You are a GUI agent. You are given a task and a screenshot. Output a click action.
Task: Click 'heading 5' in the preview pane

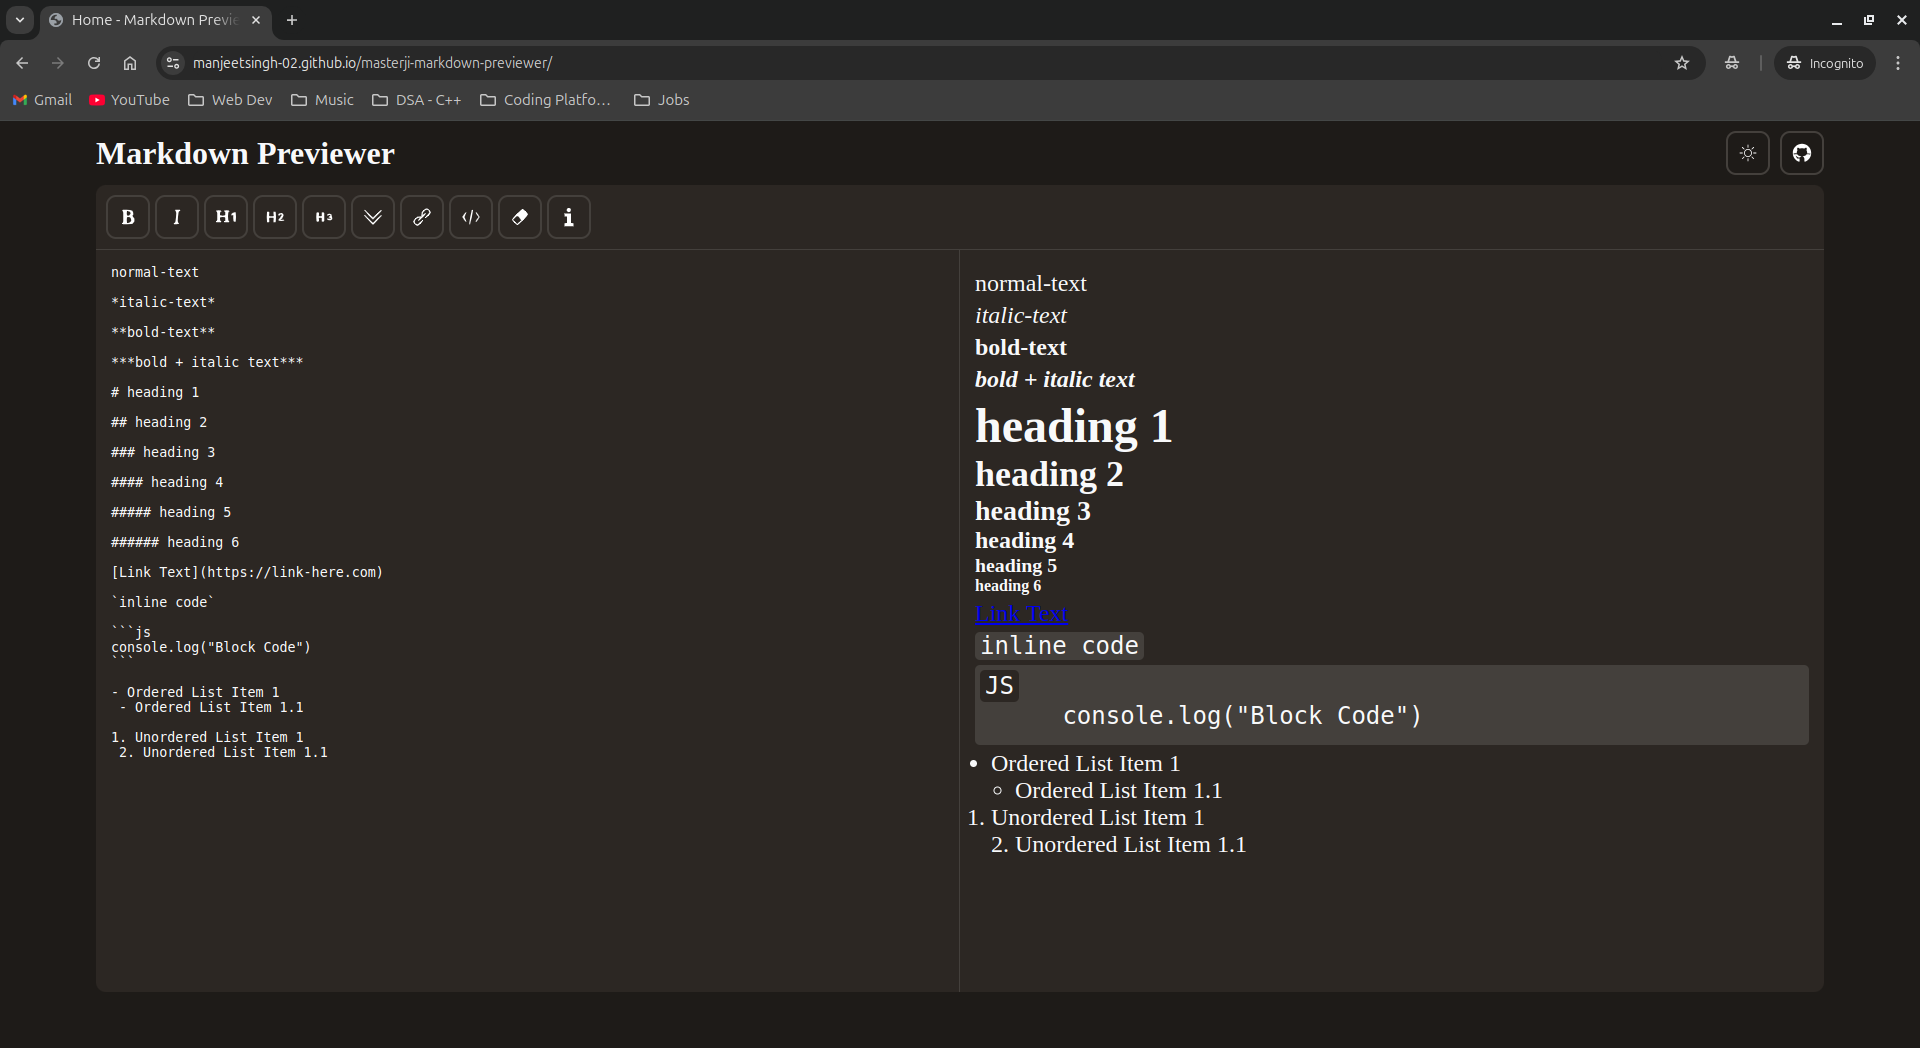(x=1015, y=566)
